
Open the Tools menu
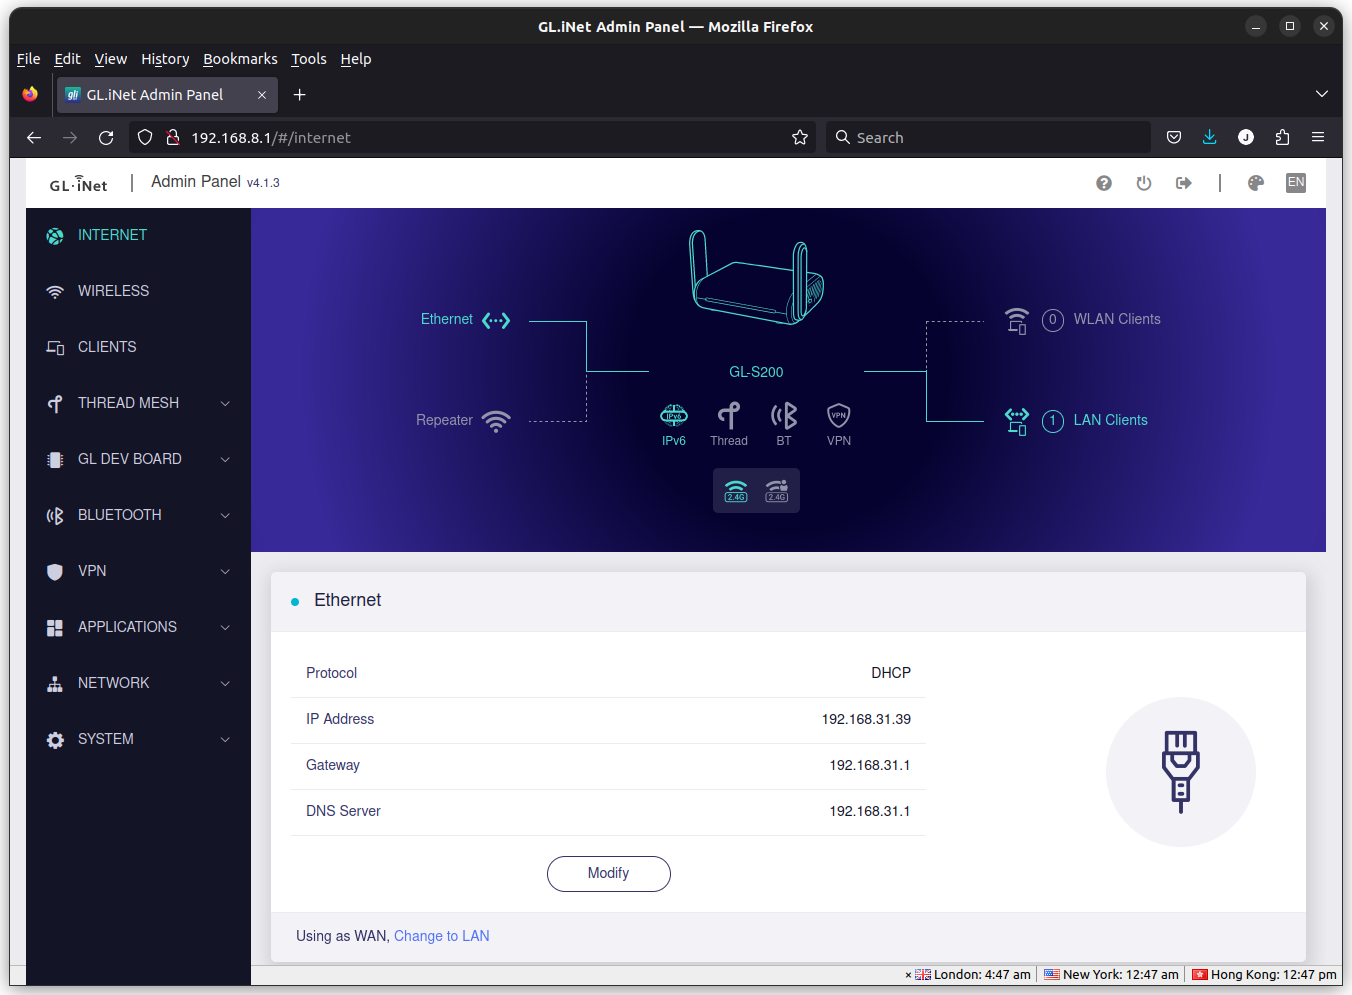tap(309, 59)
